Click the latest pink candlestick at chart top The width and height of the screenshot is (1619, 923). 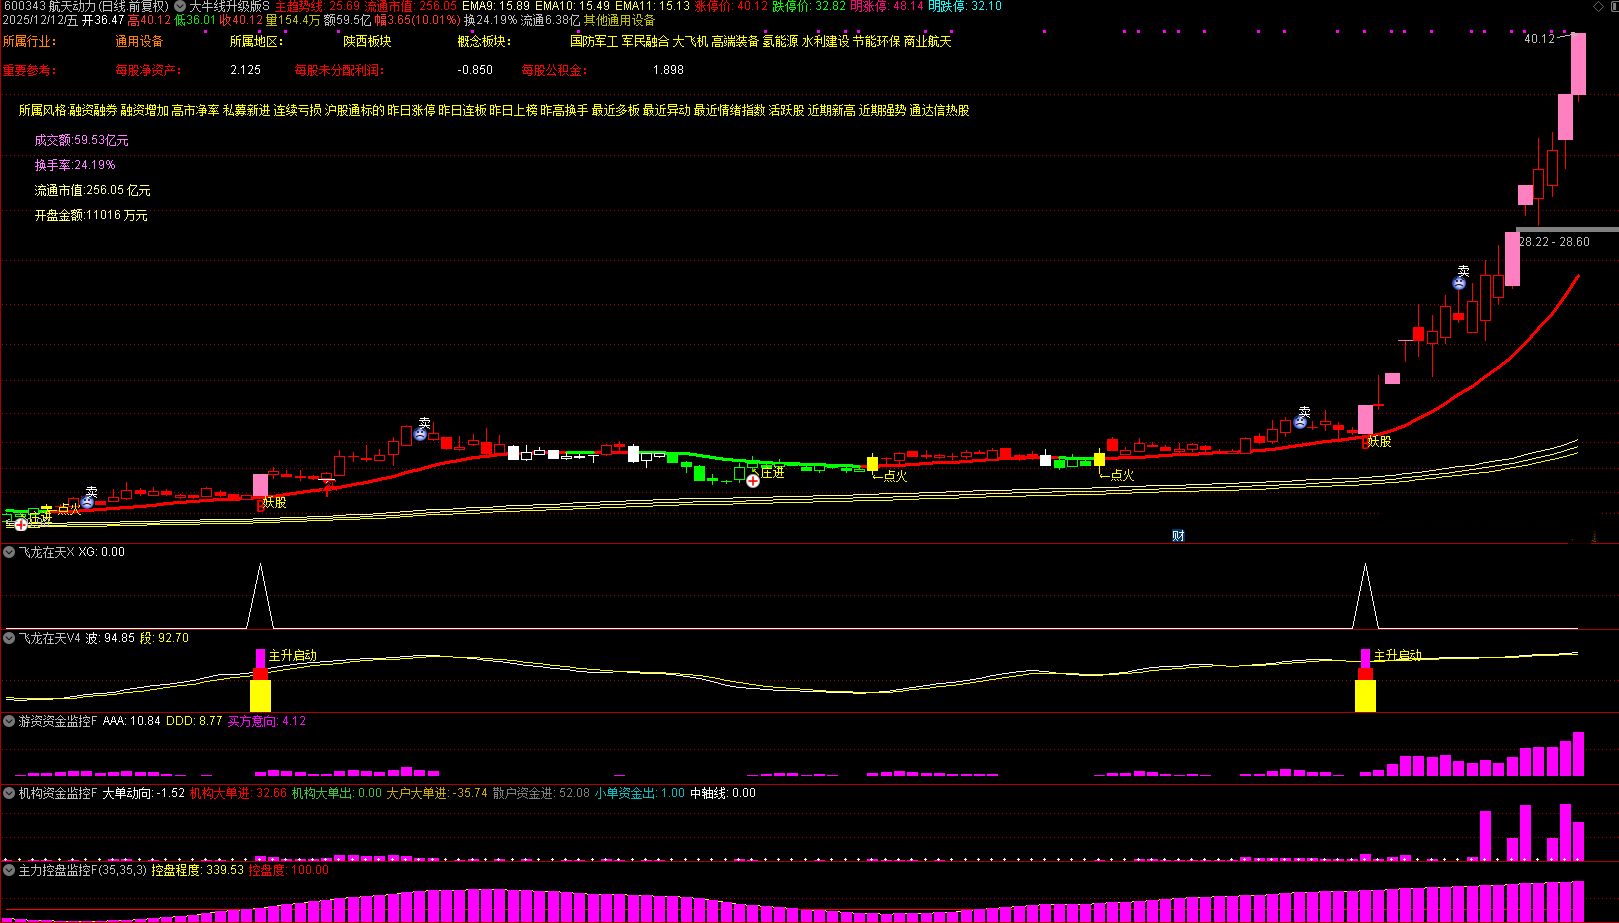click(x=1578, y=64)
